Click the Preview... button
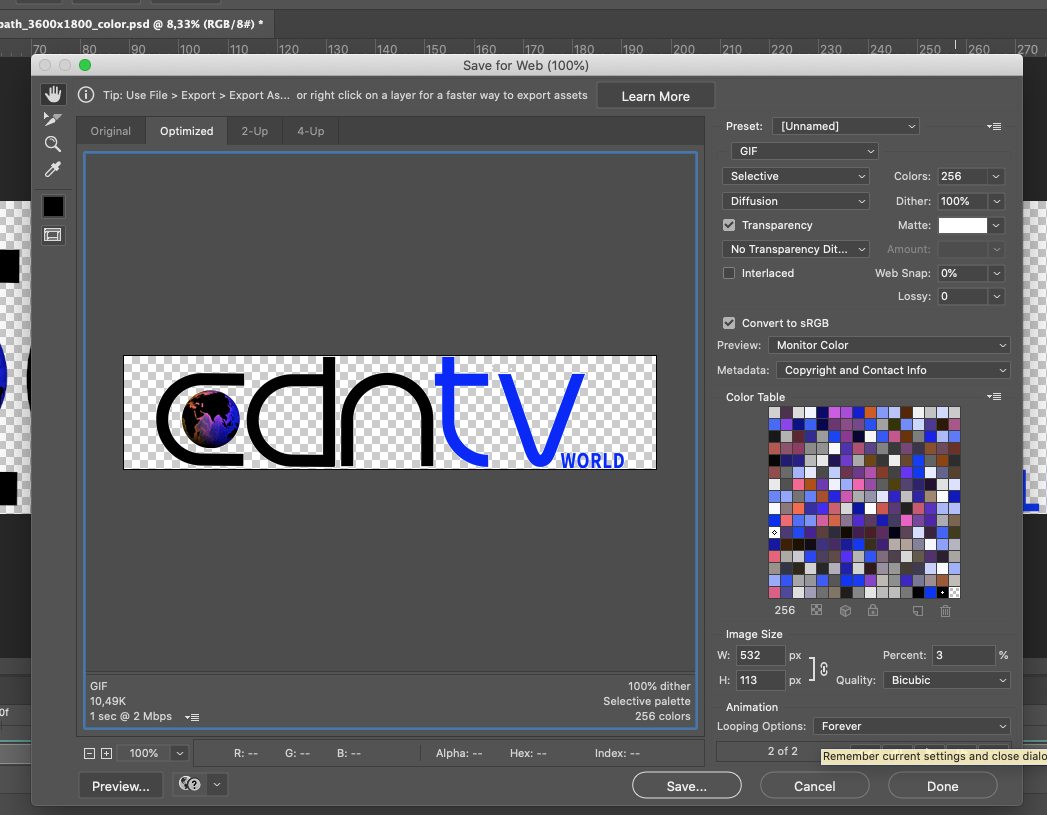This screenshot has width=1047, height=815. click(x=121, y=786)
